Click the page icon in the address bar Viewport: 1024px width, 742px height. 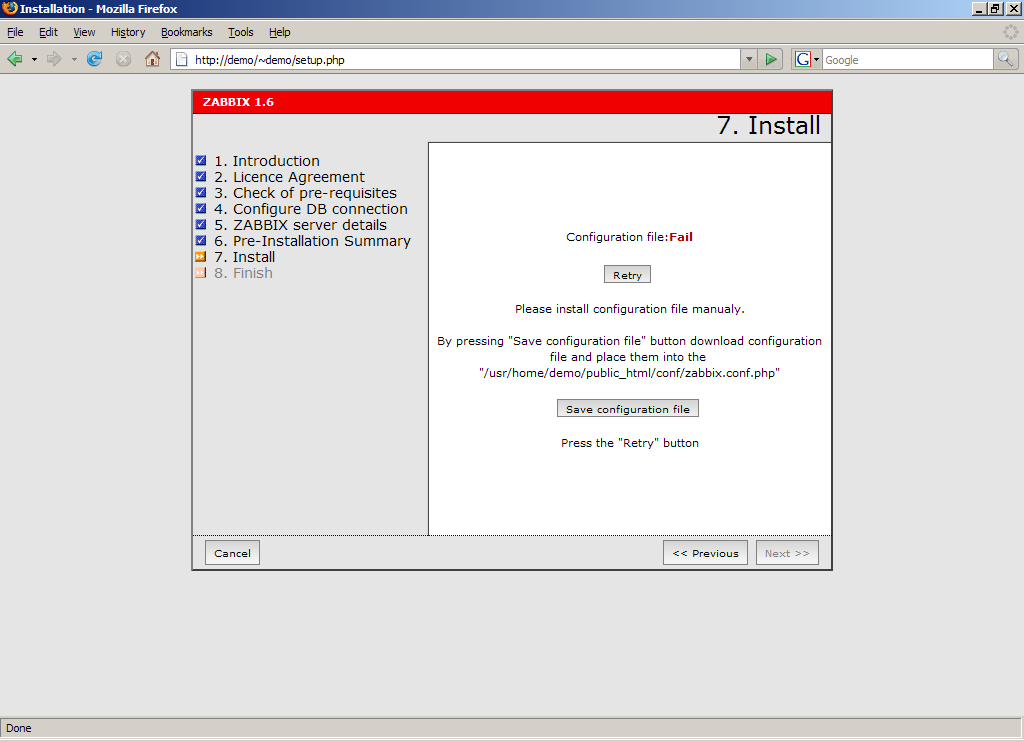pyautogui.click(x=182, y=59)
